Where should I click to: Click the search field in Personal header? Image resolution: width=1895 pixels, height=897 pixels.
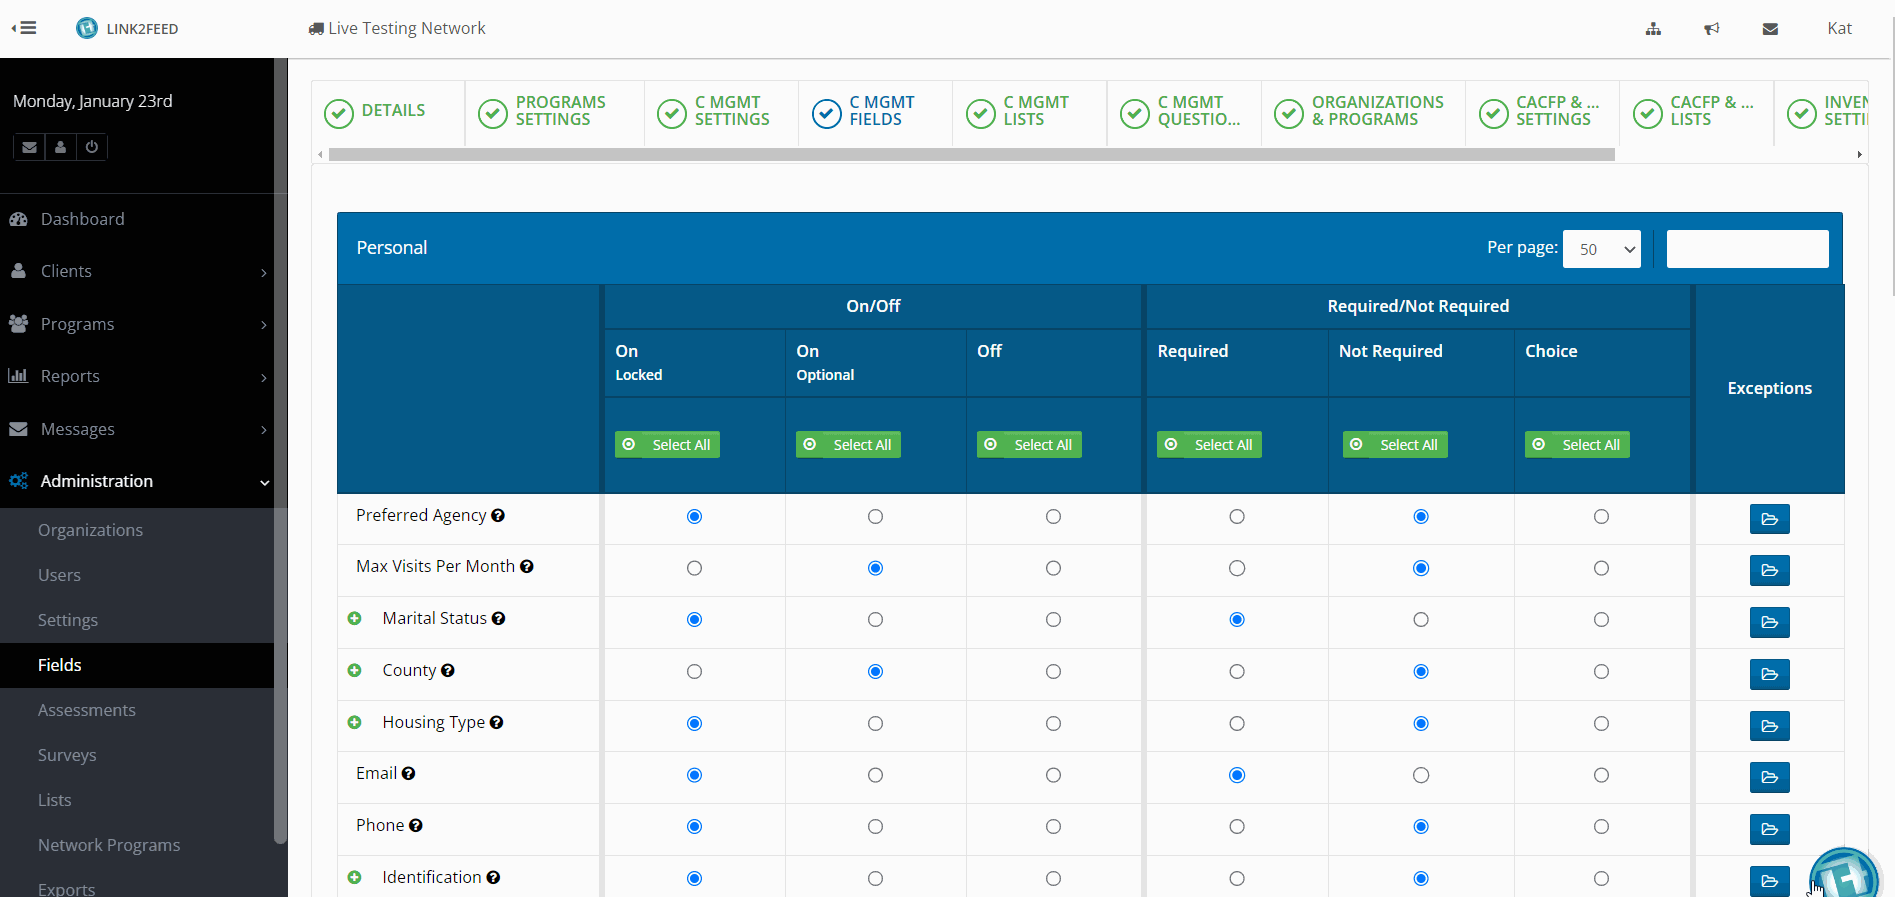point(1747,249)
